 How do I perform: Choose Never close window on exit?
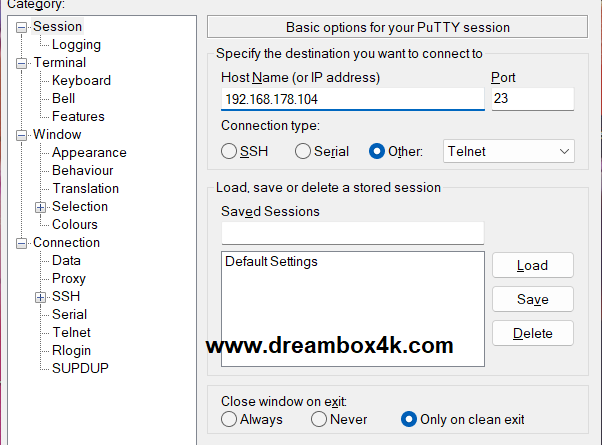click(319, 419)
